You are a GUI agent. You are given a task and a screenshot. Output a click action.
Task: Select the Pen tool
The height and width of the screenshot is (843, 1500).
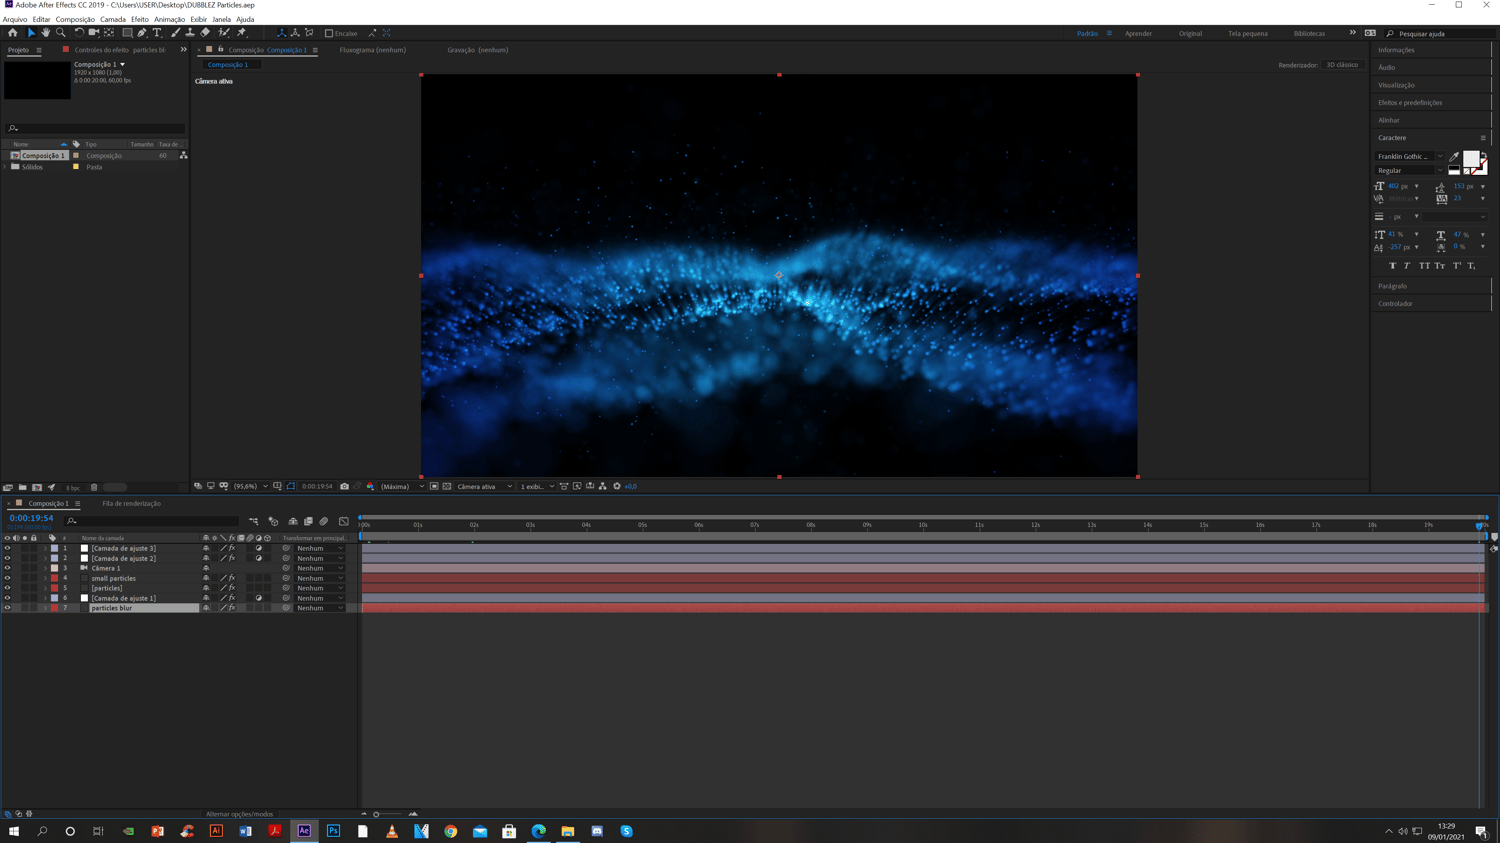tap(142, 33)
